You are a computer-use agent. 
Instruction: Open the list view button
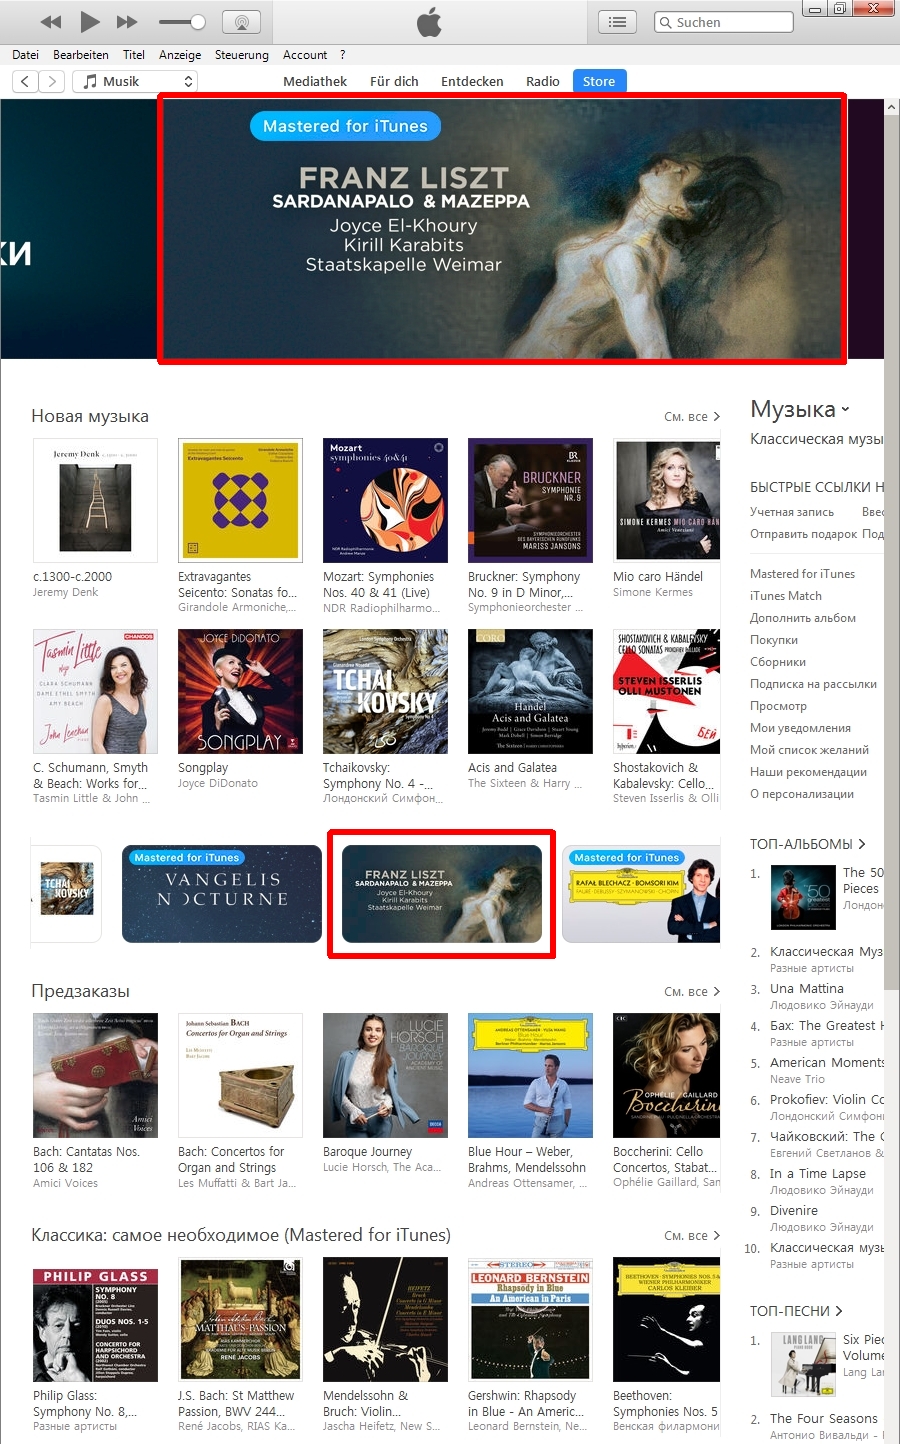click(618, 21)
